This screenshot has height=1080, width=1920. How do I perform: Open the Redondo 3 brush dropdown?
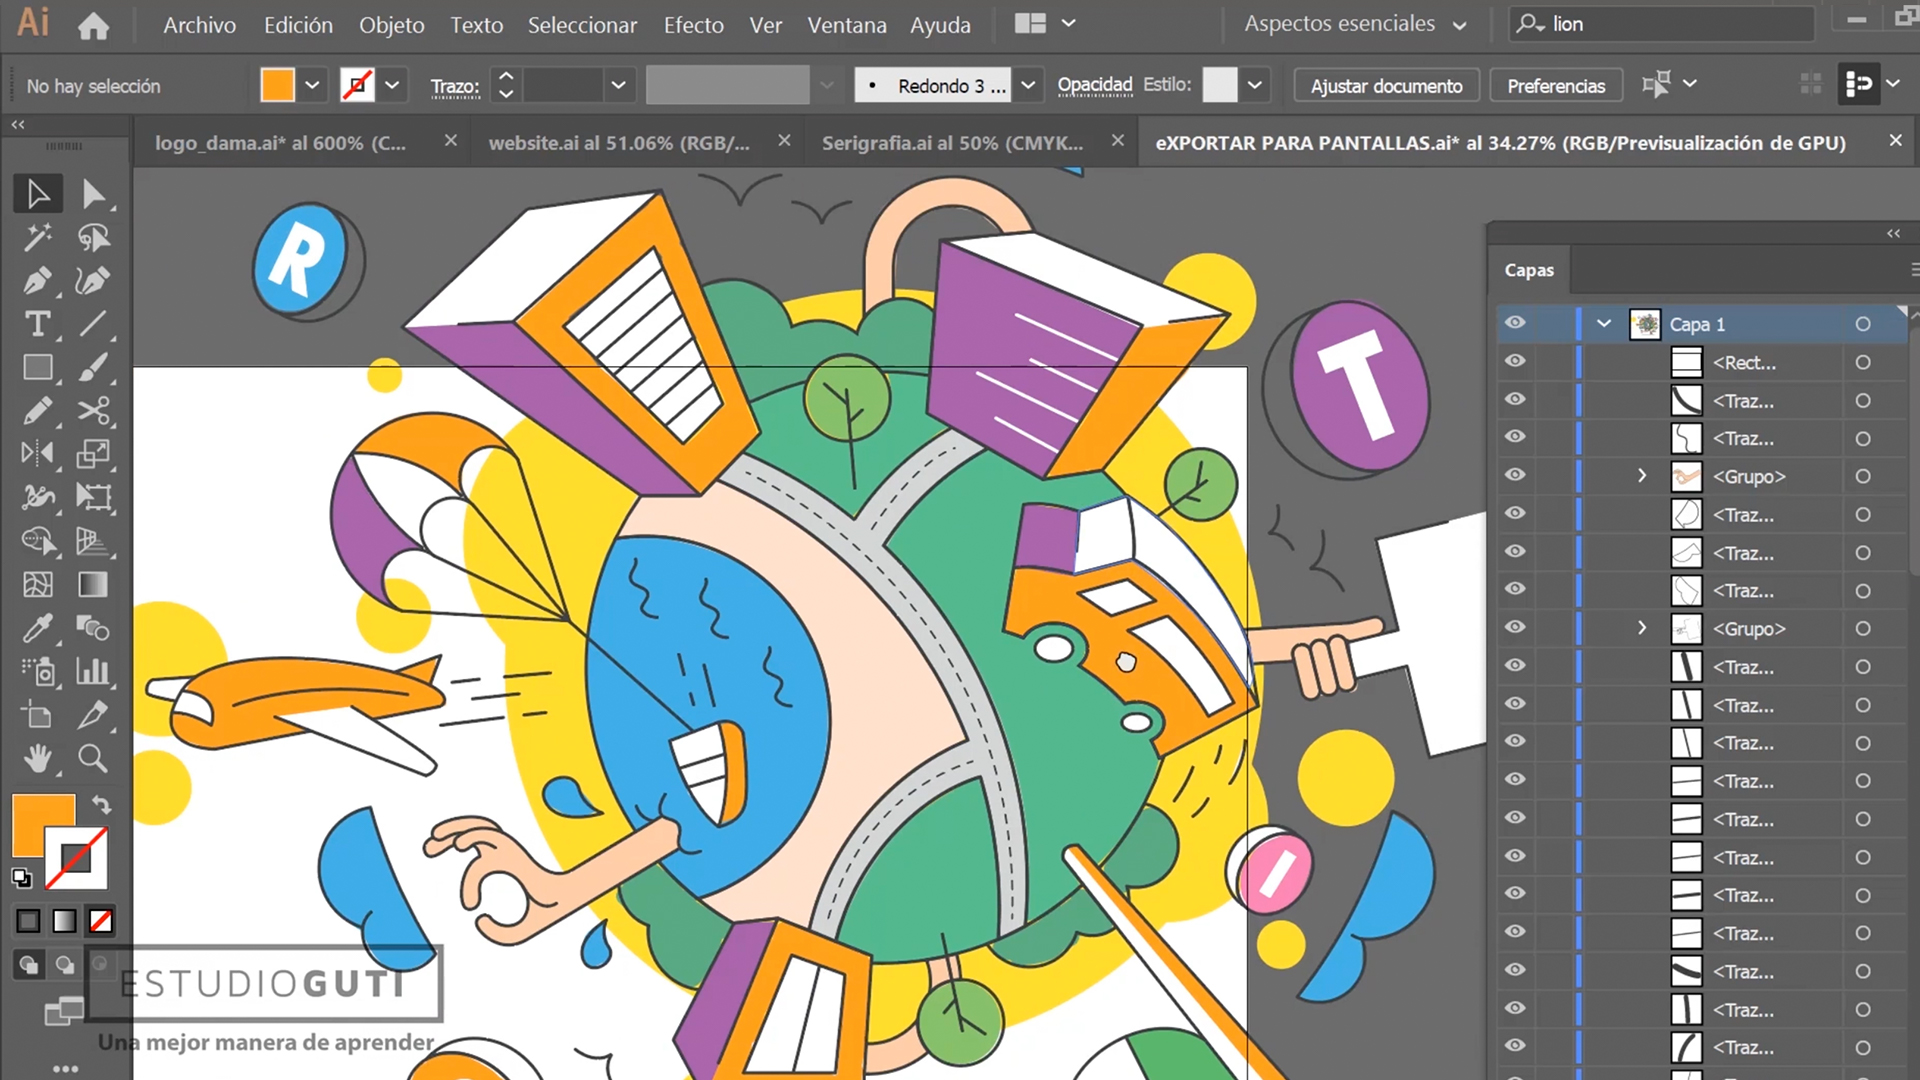(1028, 86)
